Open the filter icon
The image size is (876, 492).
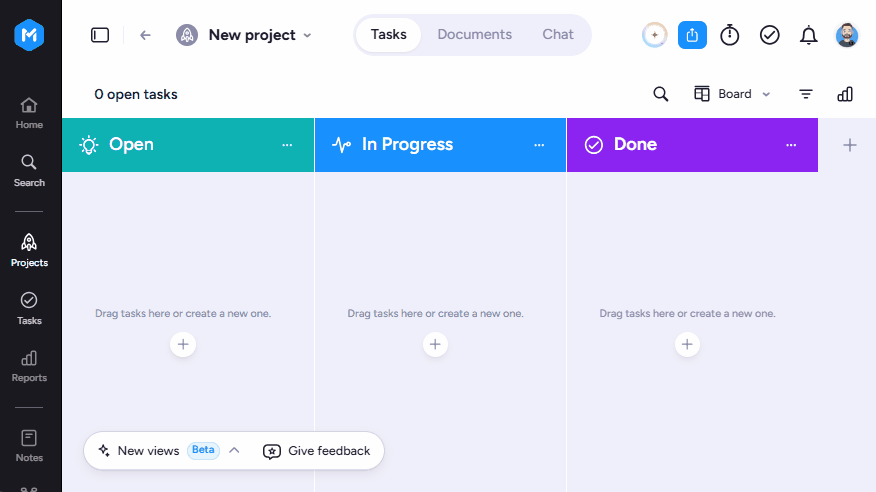(806, 94)
